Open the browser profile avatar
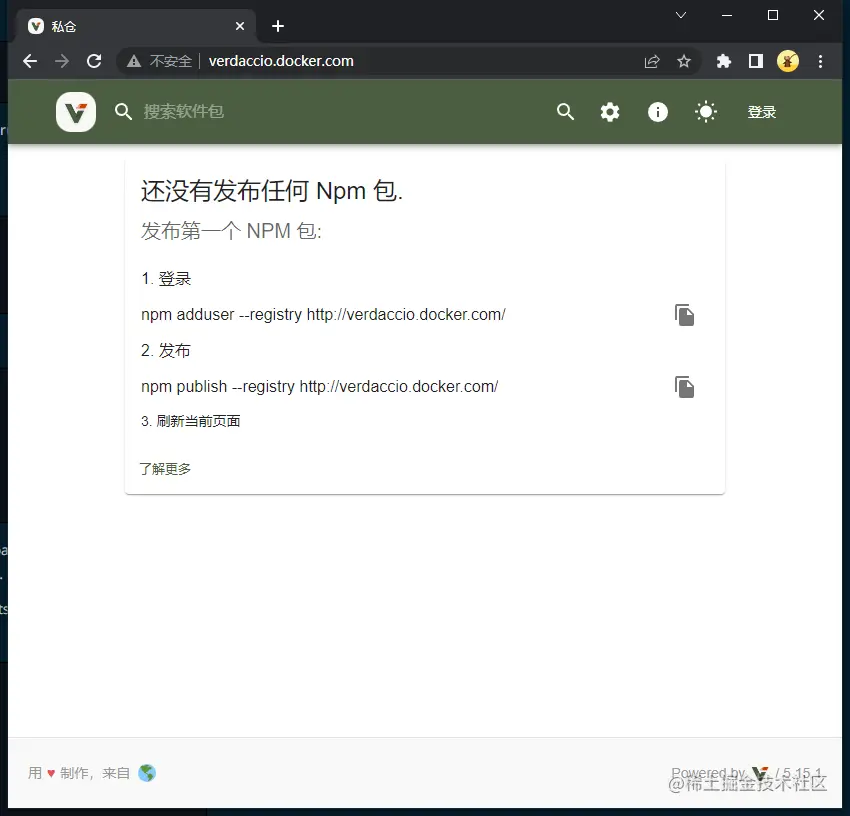850x816 pixels. coord(788,61)
